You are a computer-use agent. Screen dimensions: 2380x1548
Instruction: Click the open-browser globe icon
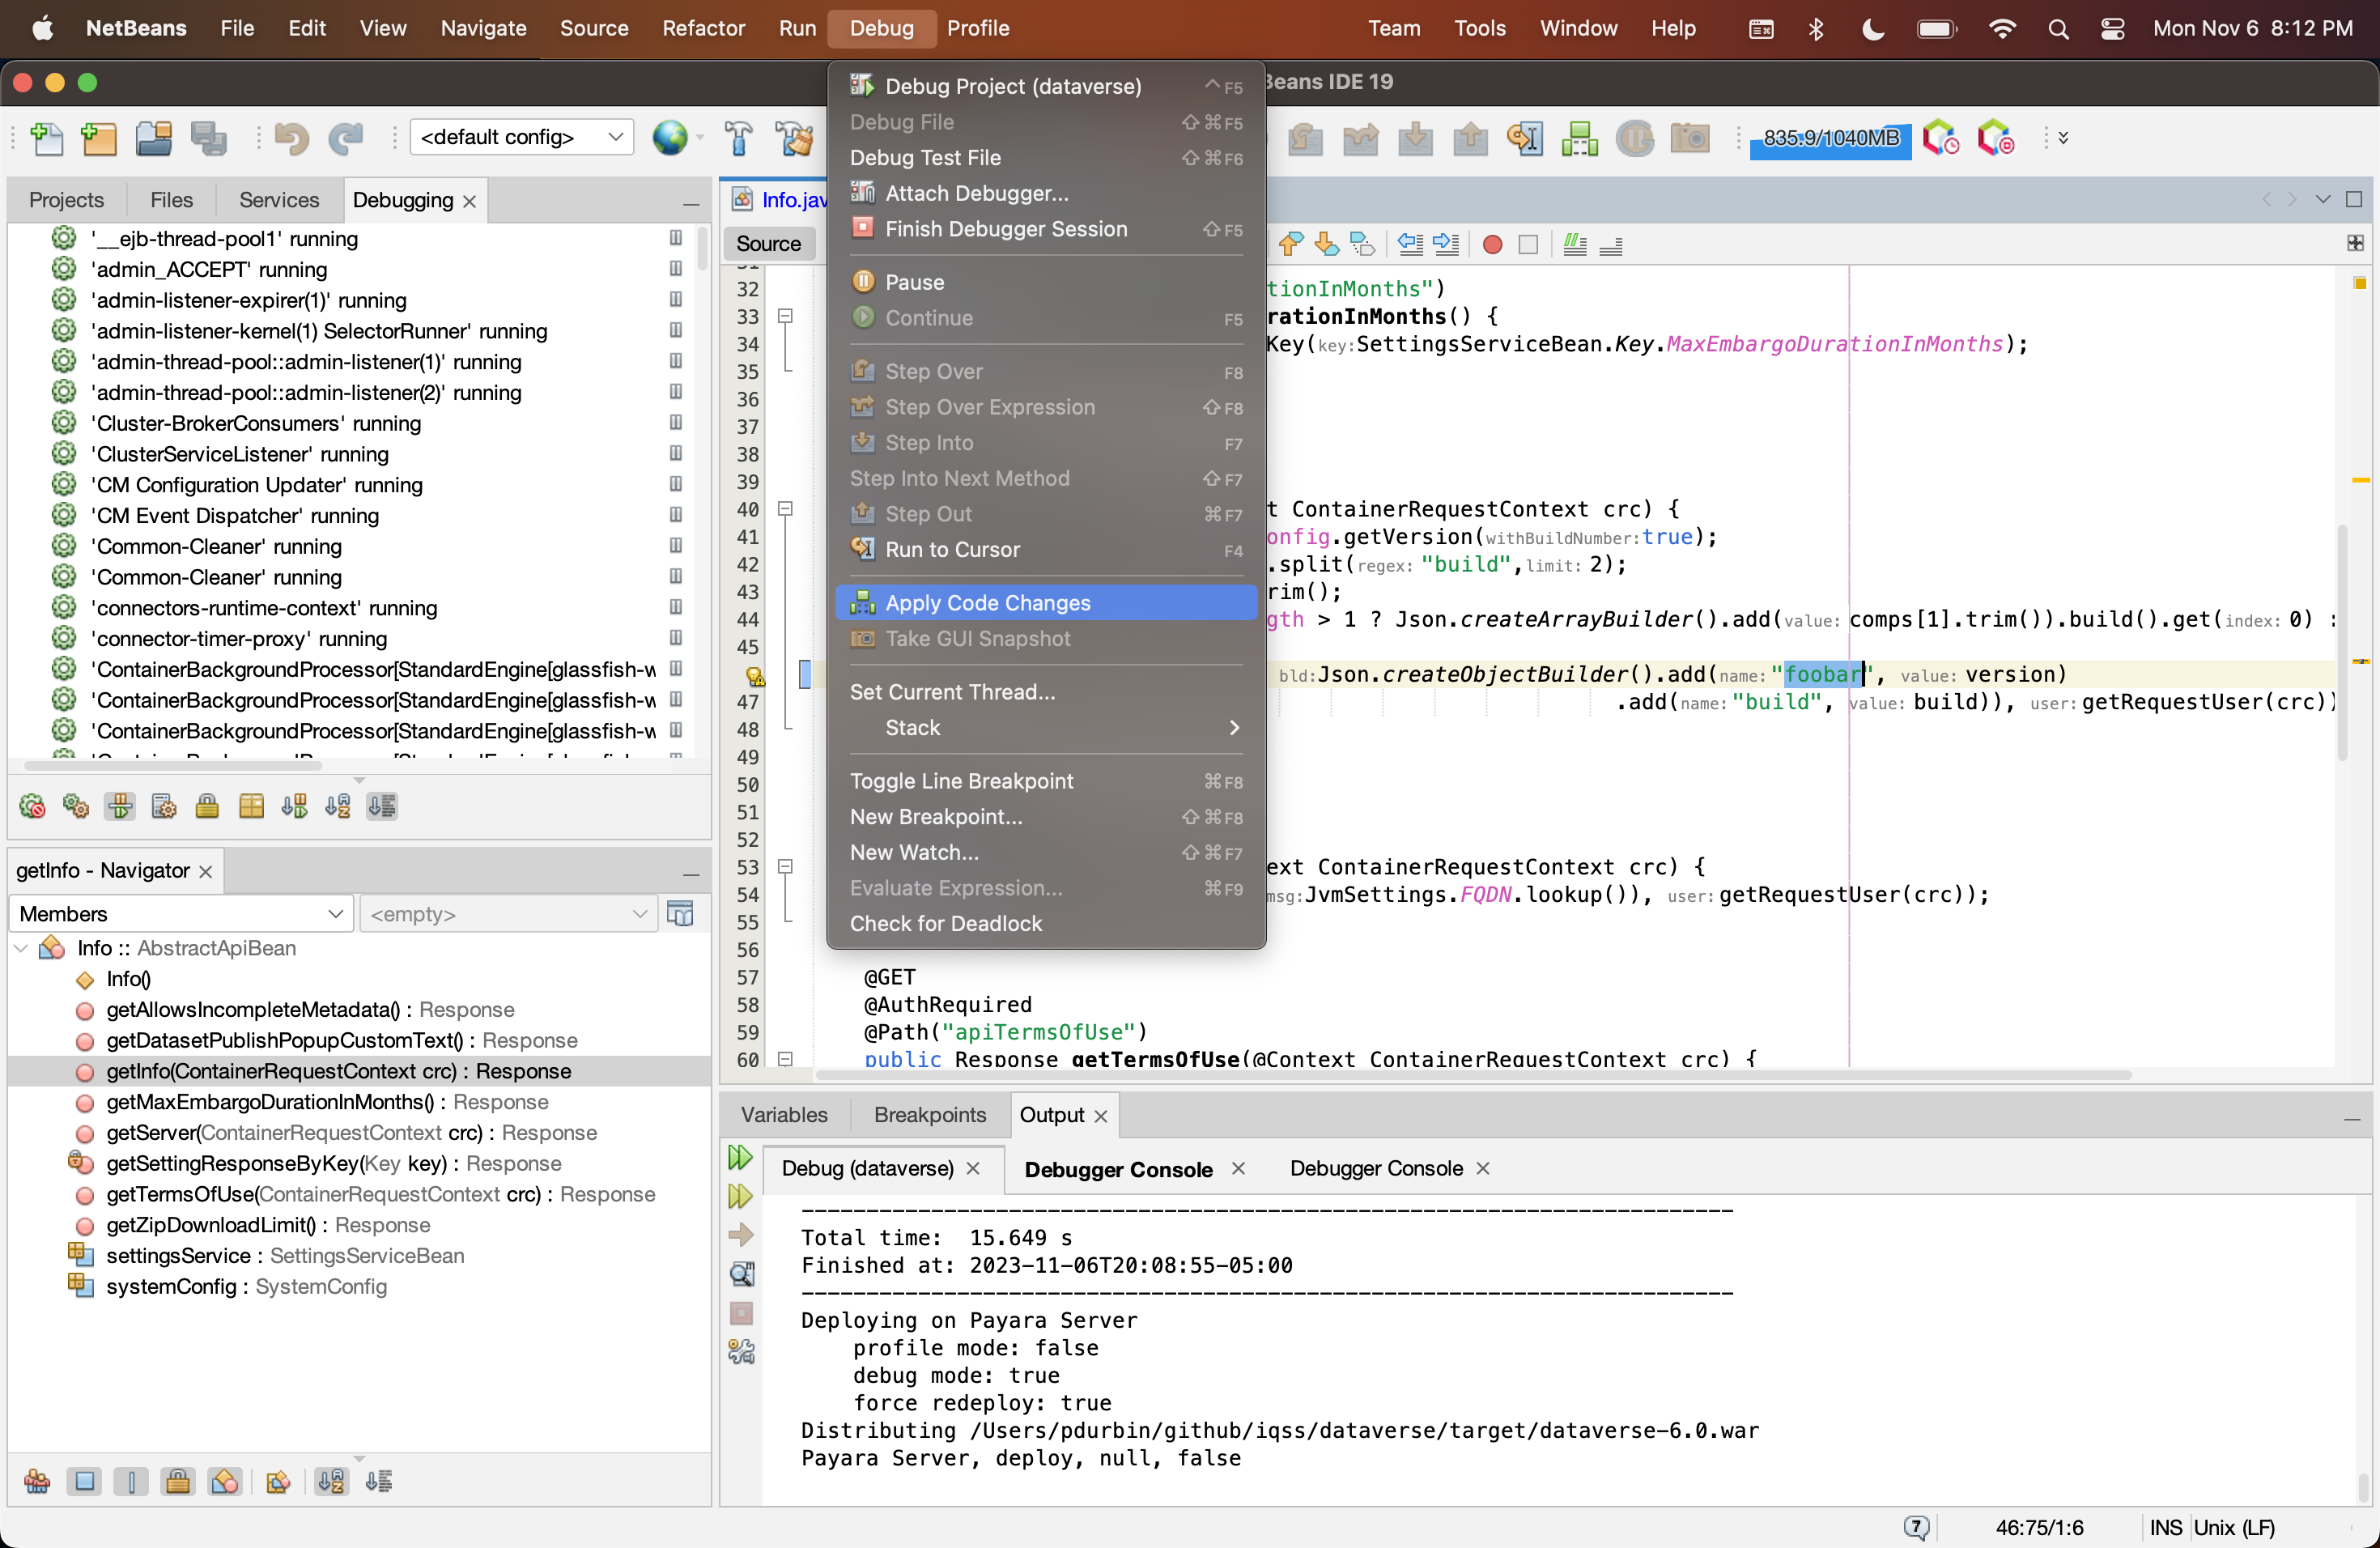click(x=670, y=138)
